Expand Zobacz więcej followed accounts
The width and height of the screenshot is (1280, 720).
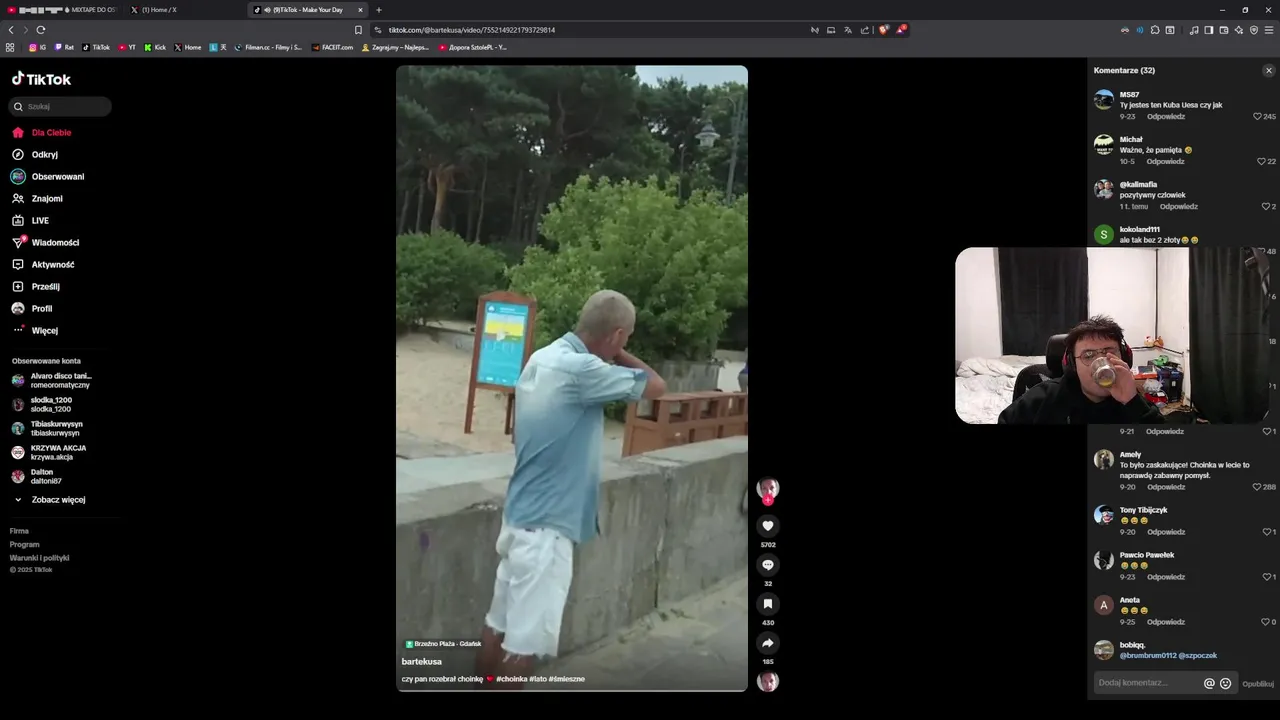[50, 500]
